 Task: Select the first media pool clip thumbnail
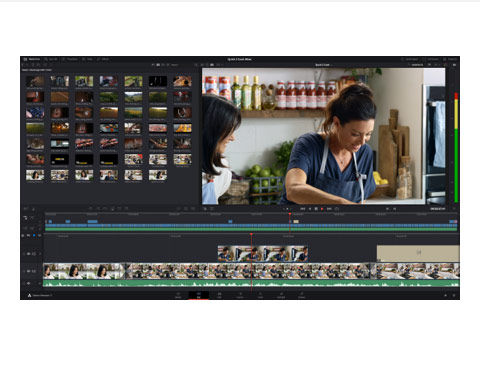coord(35,81)
